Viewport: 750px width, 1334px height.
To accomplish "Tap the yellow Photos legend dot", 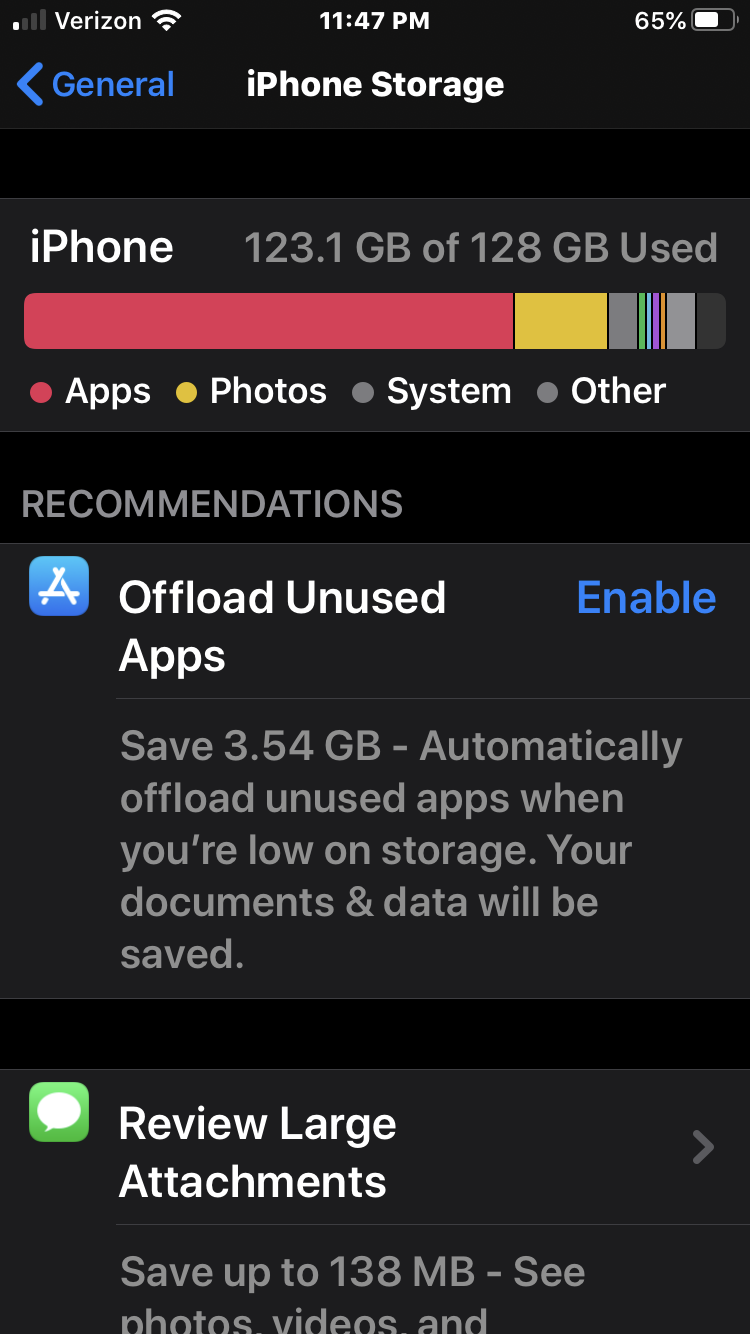I will click(x=186, y=393).
